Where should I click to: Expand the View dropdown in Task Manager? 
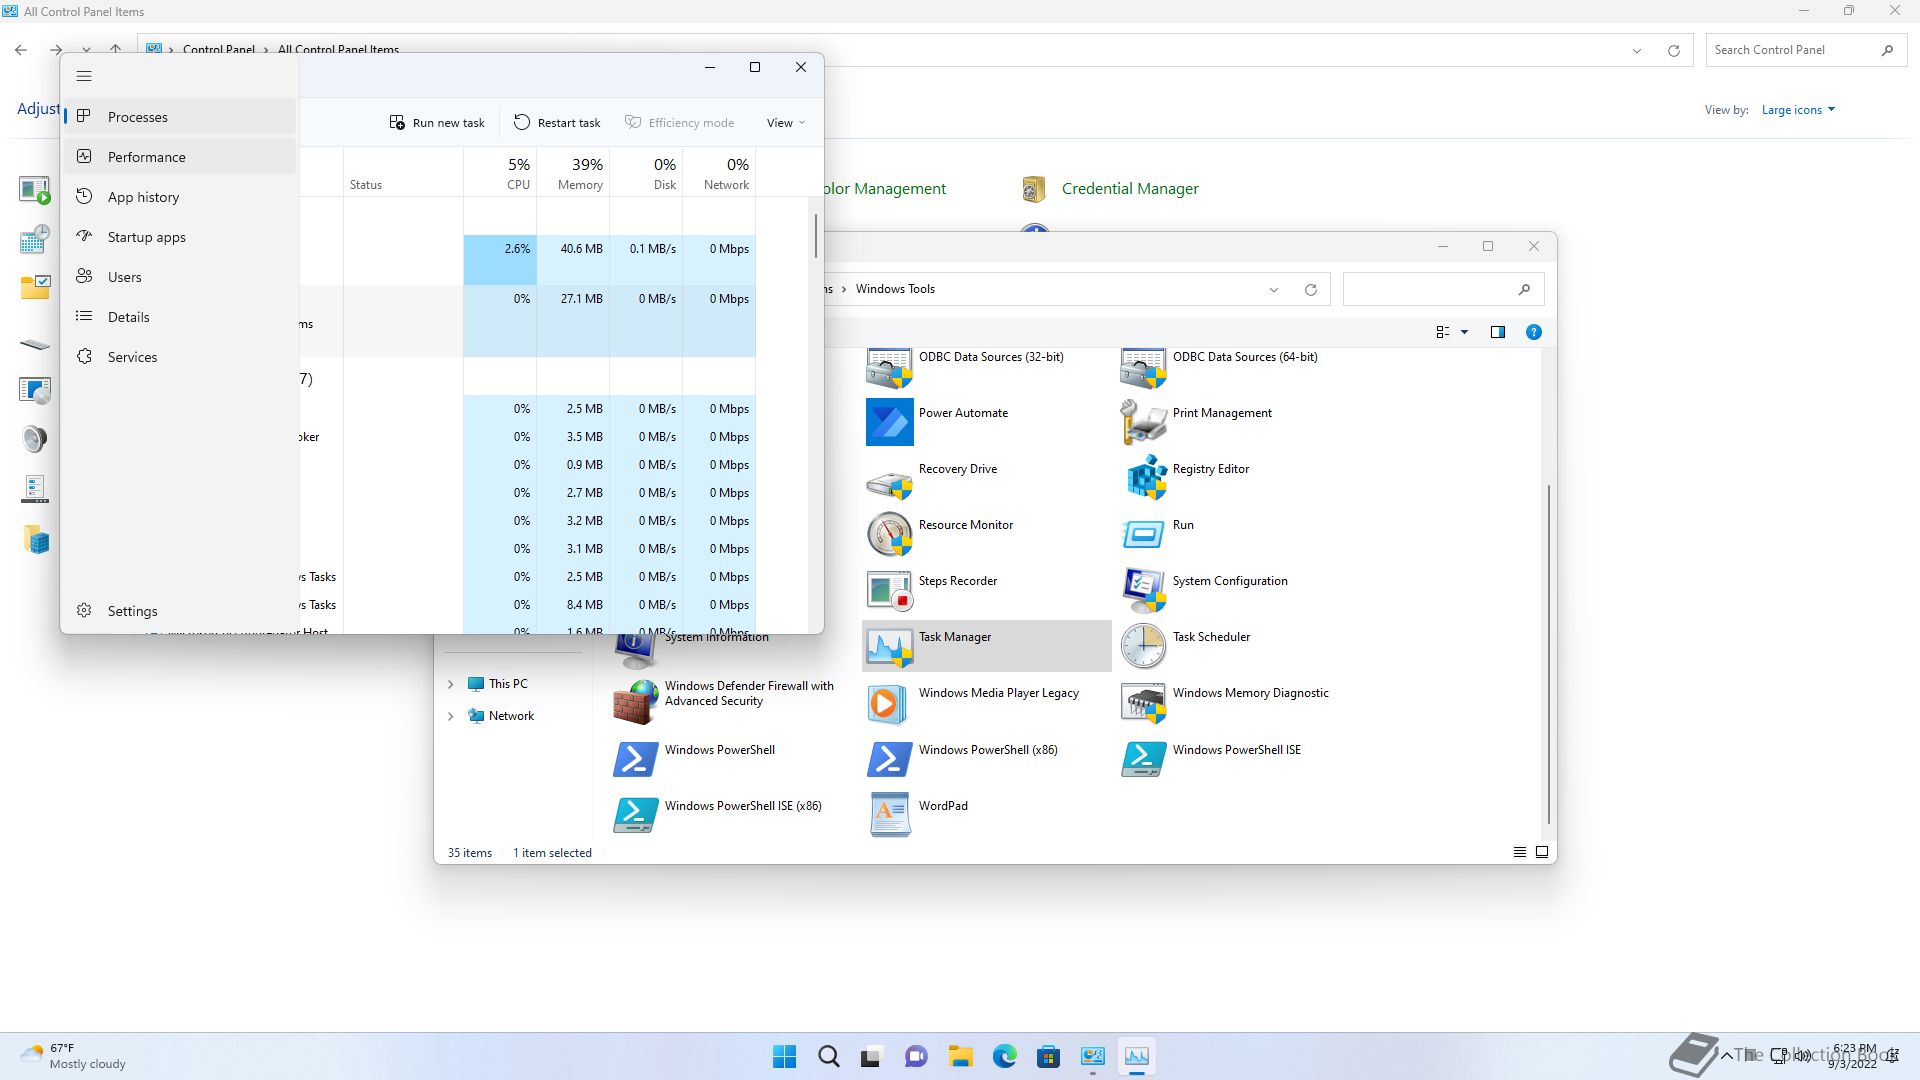pos(786,122)
